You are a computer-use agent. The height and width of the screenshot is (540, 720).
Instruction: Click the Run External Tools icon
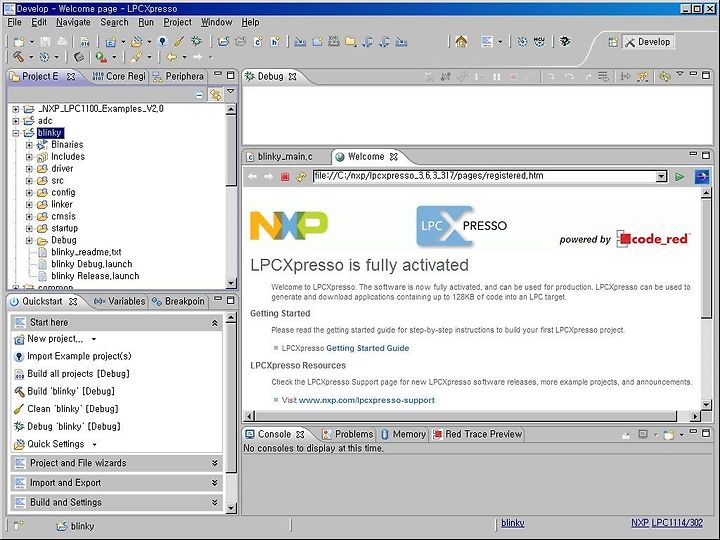tap(101, 57)
